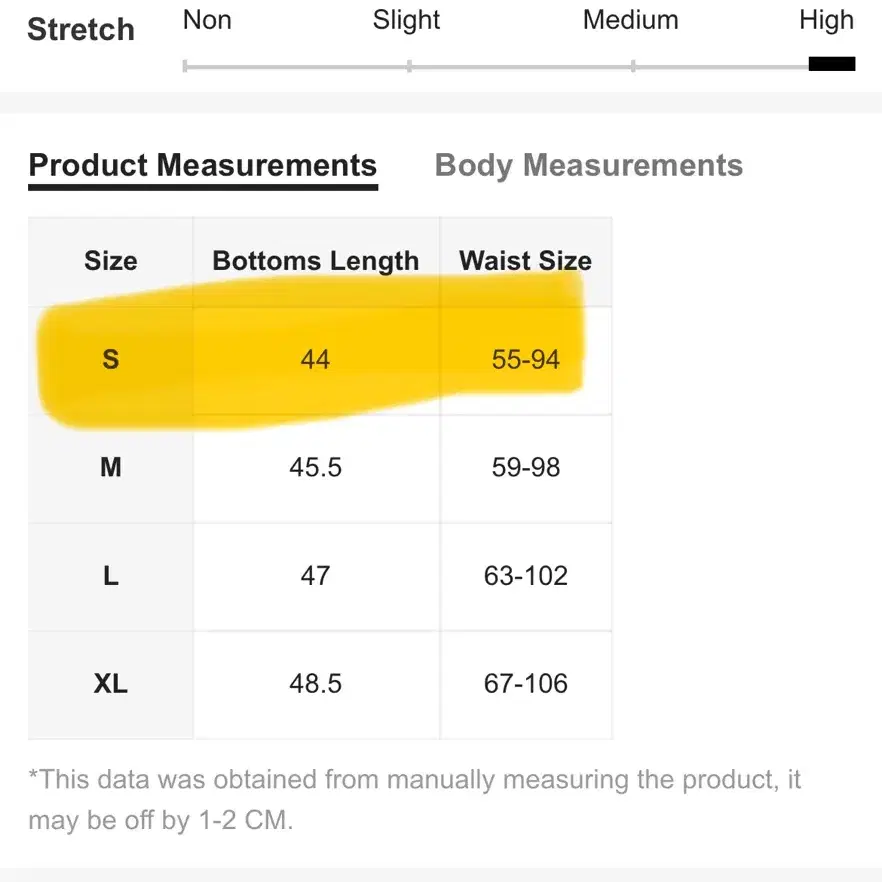Select the S size row

tap(320, 361)
